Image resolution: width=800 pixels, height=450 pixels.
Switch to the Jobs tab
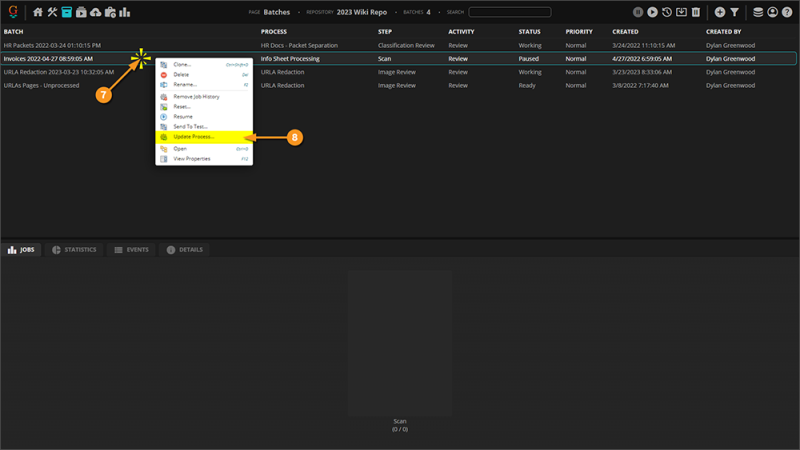pos(21,249)
